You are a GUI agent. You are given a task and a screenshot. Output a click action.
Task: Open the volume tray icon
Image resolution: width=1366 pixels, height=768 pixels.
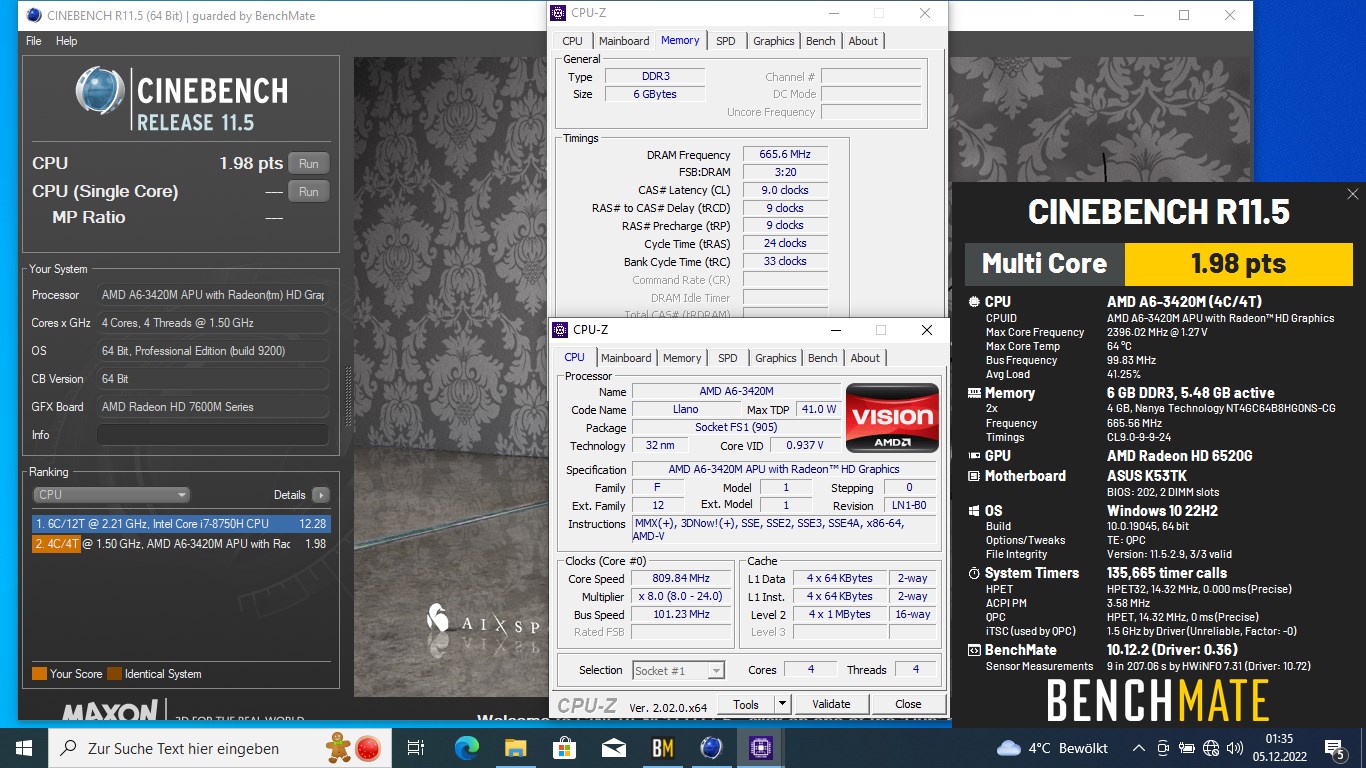pyautogui.click(x=1235, y=748)
